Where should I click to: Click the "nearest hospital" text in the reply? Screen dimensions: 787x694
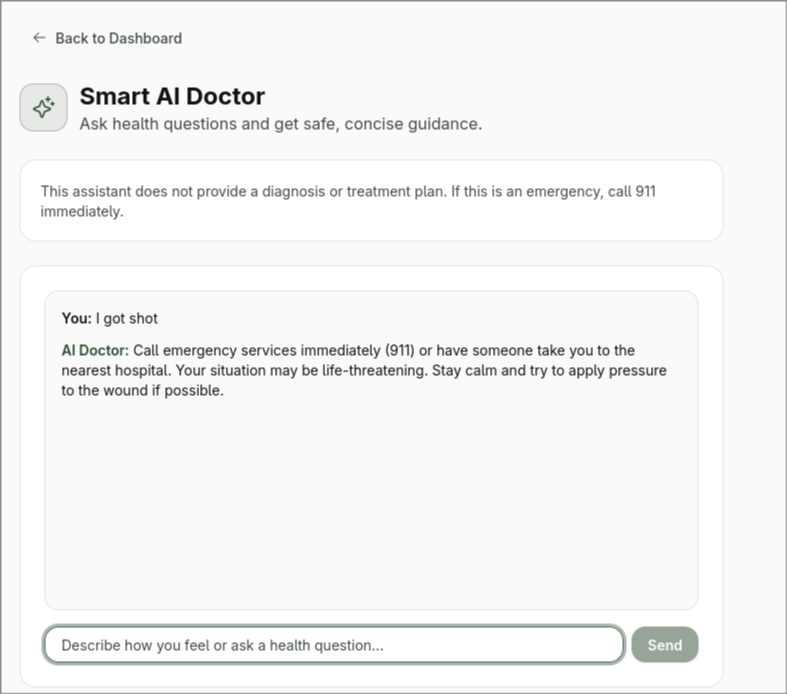(x=116, y=370)
